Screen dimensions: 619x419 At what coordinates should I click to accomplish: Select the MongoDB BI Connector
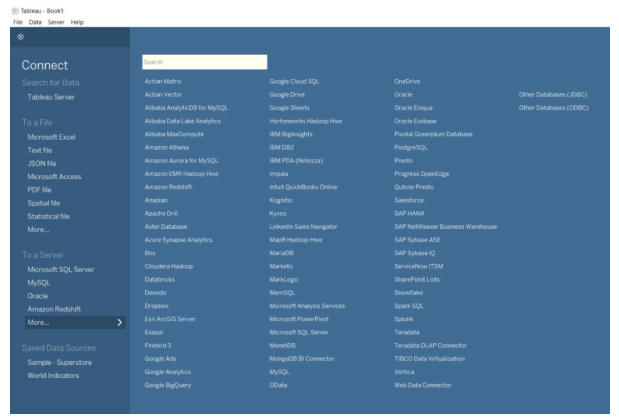click(302, 359)
